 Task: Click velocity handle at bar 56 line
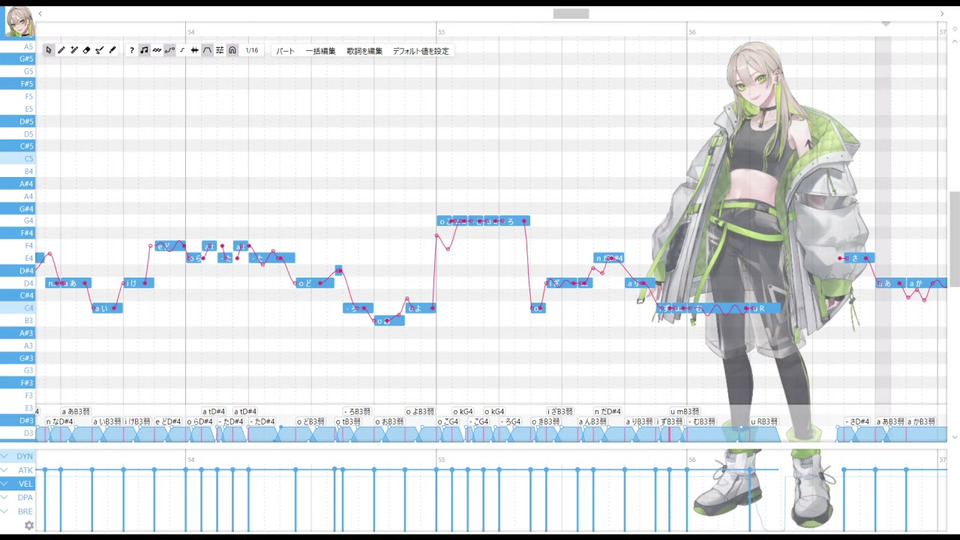[x=687, y=470]
